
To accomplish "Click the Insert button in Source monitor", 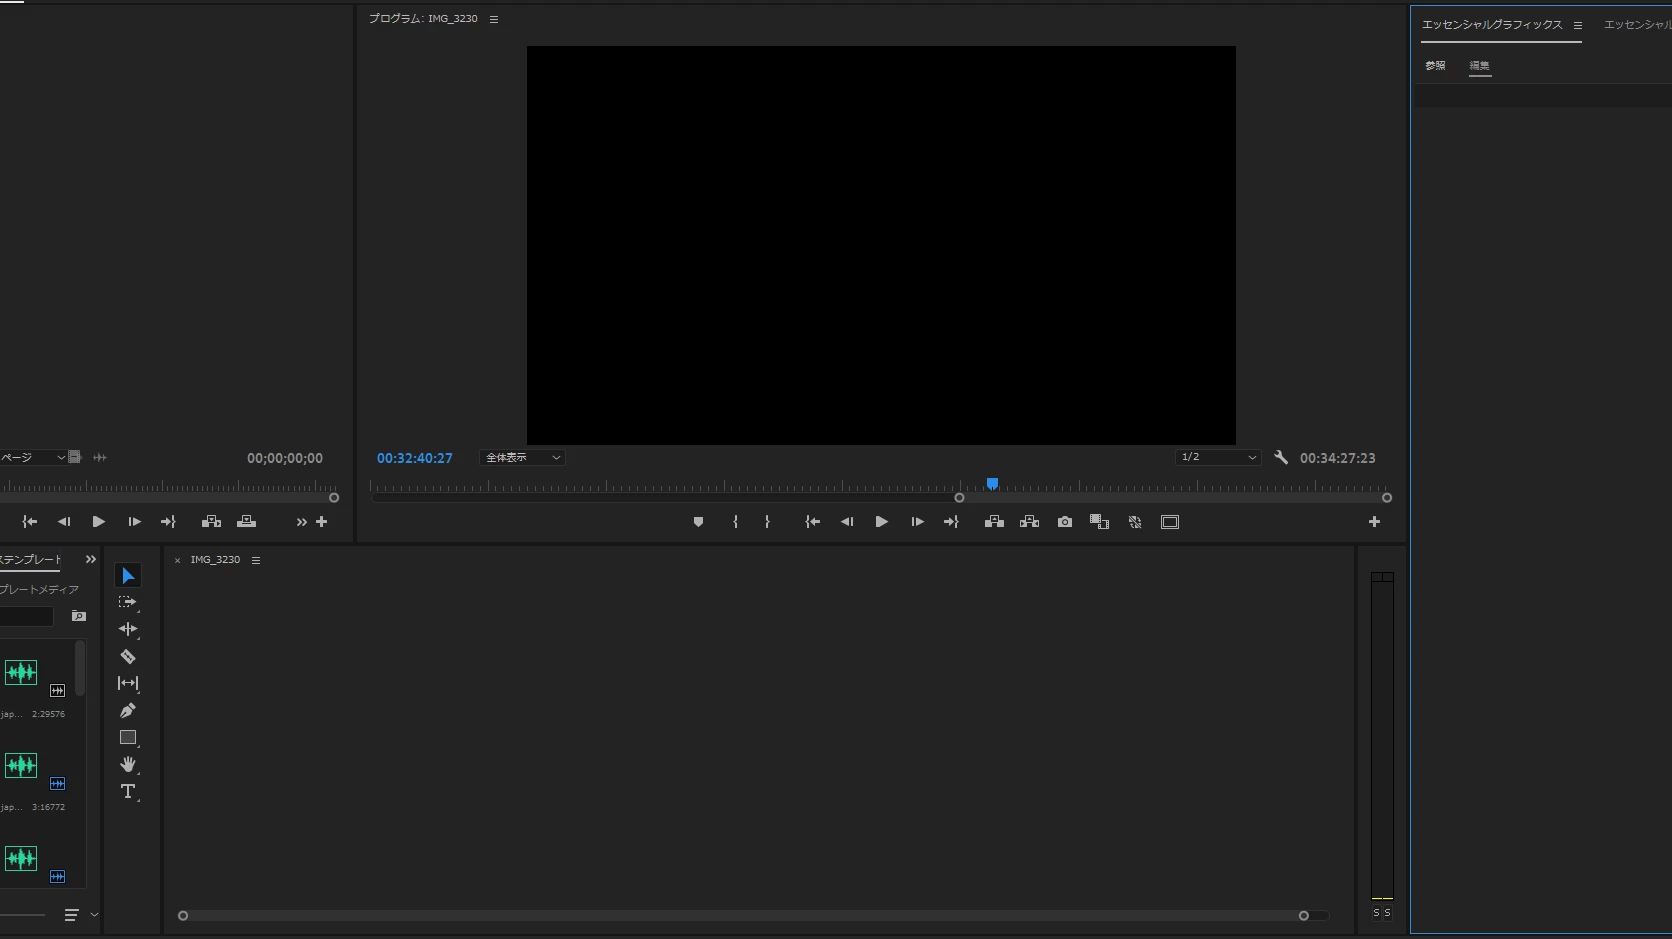I will [211, 522].
